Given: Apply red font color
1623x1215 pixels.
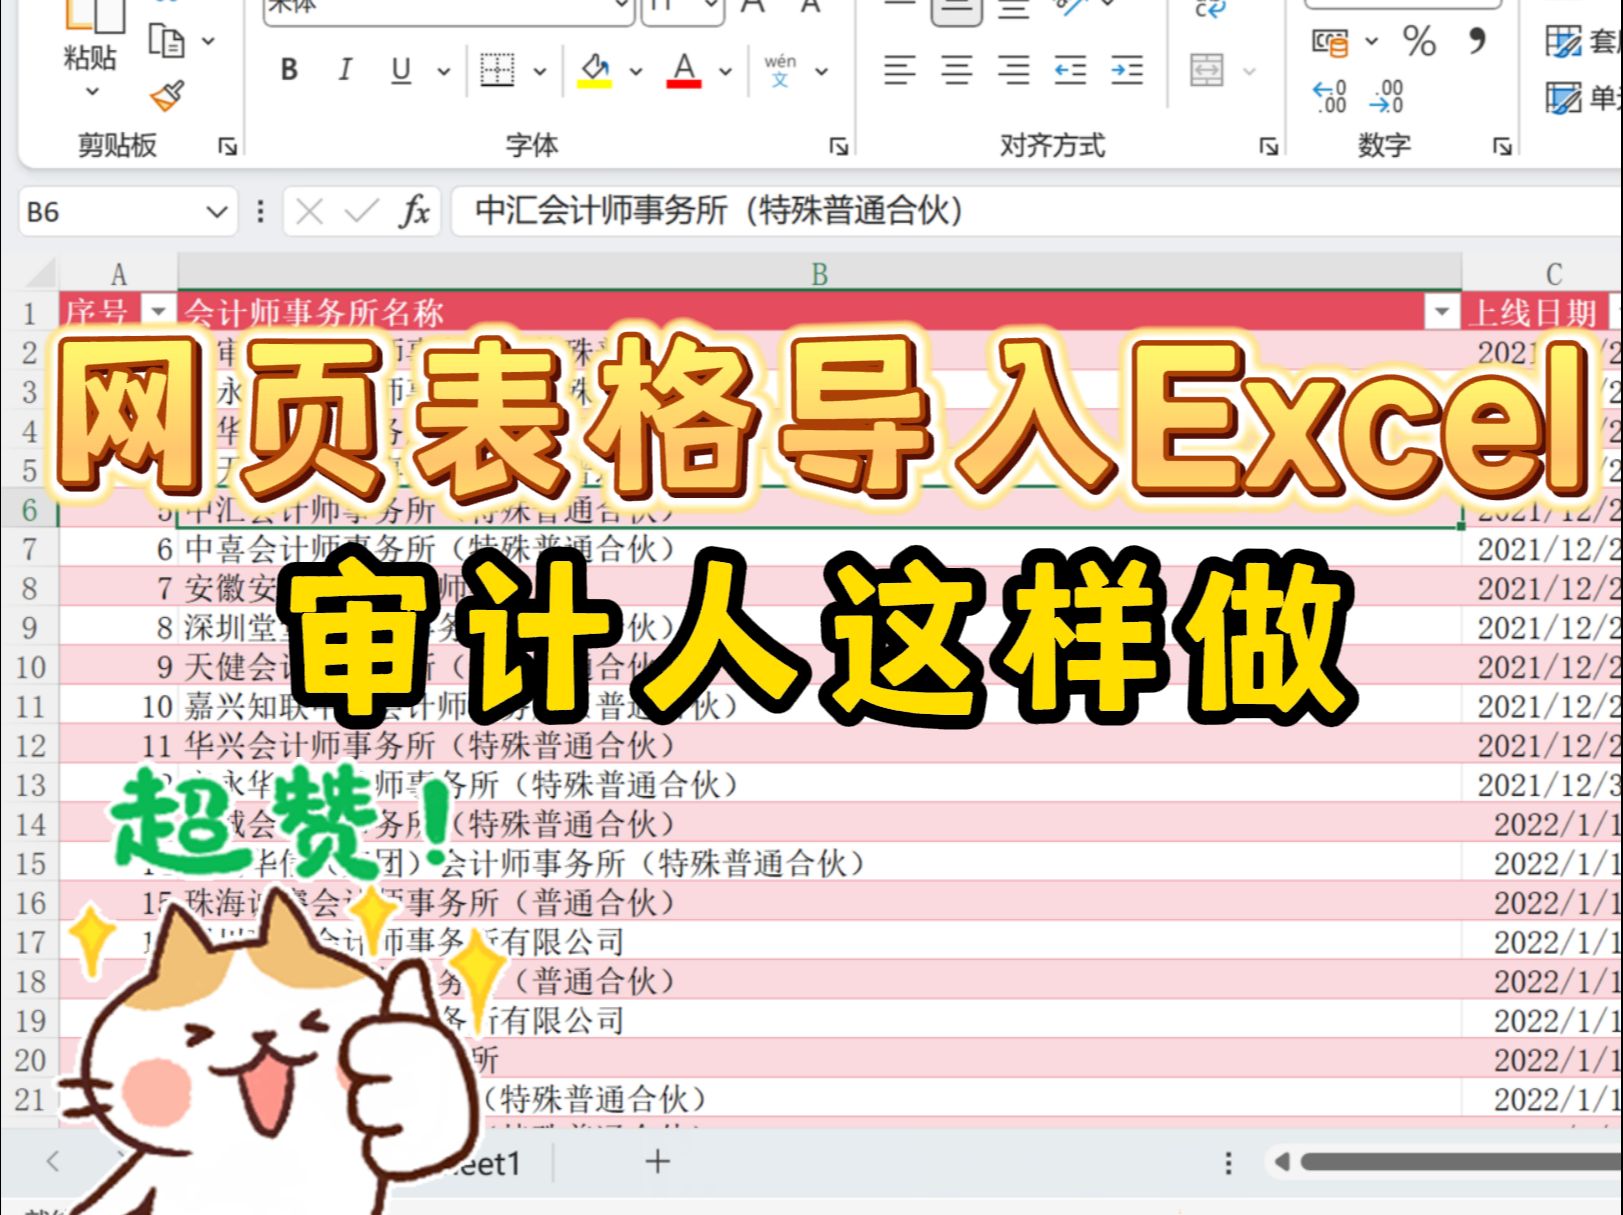Looking at the screenshot, I should 684,70.
